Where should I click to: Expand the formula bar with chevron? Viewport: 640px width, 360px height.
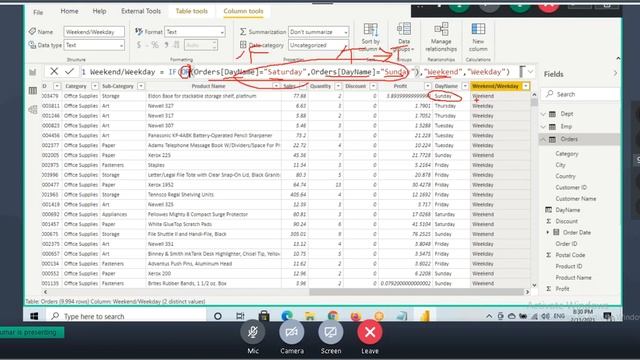pos(530,72)
